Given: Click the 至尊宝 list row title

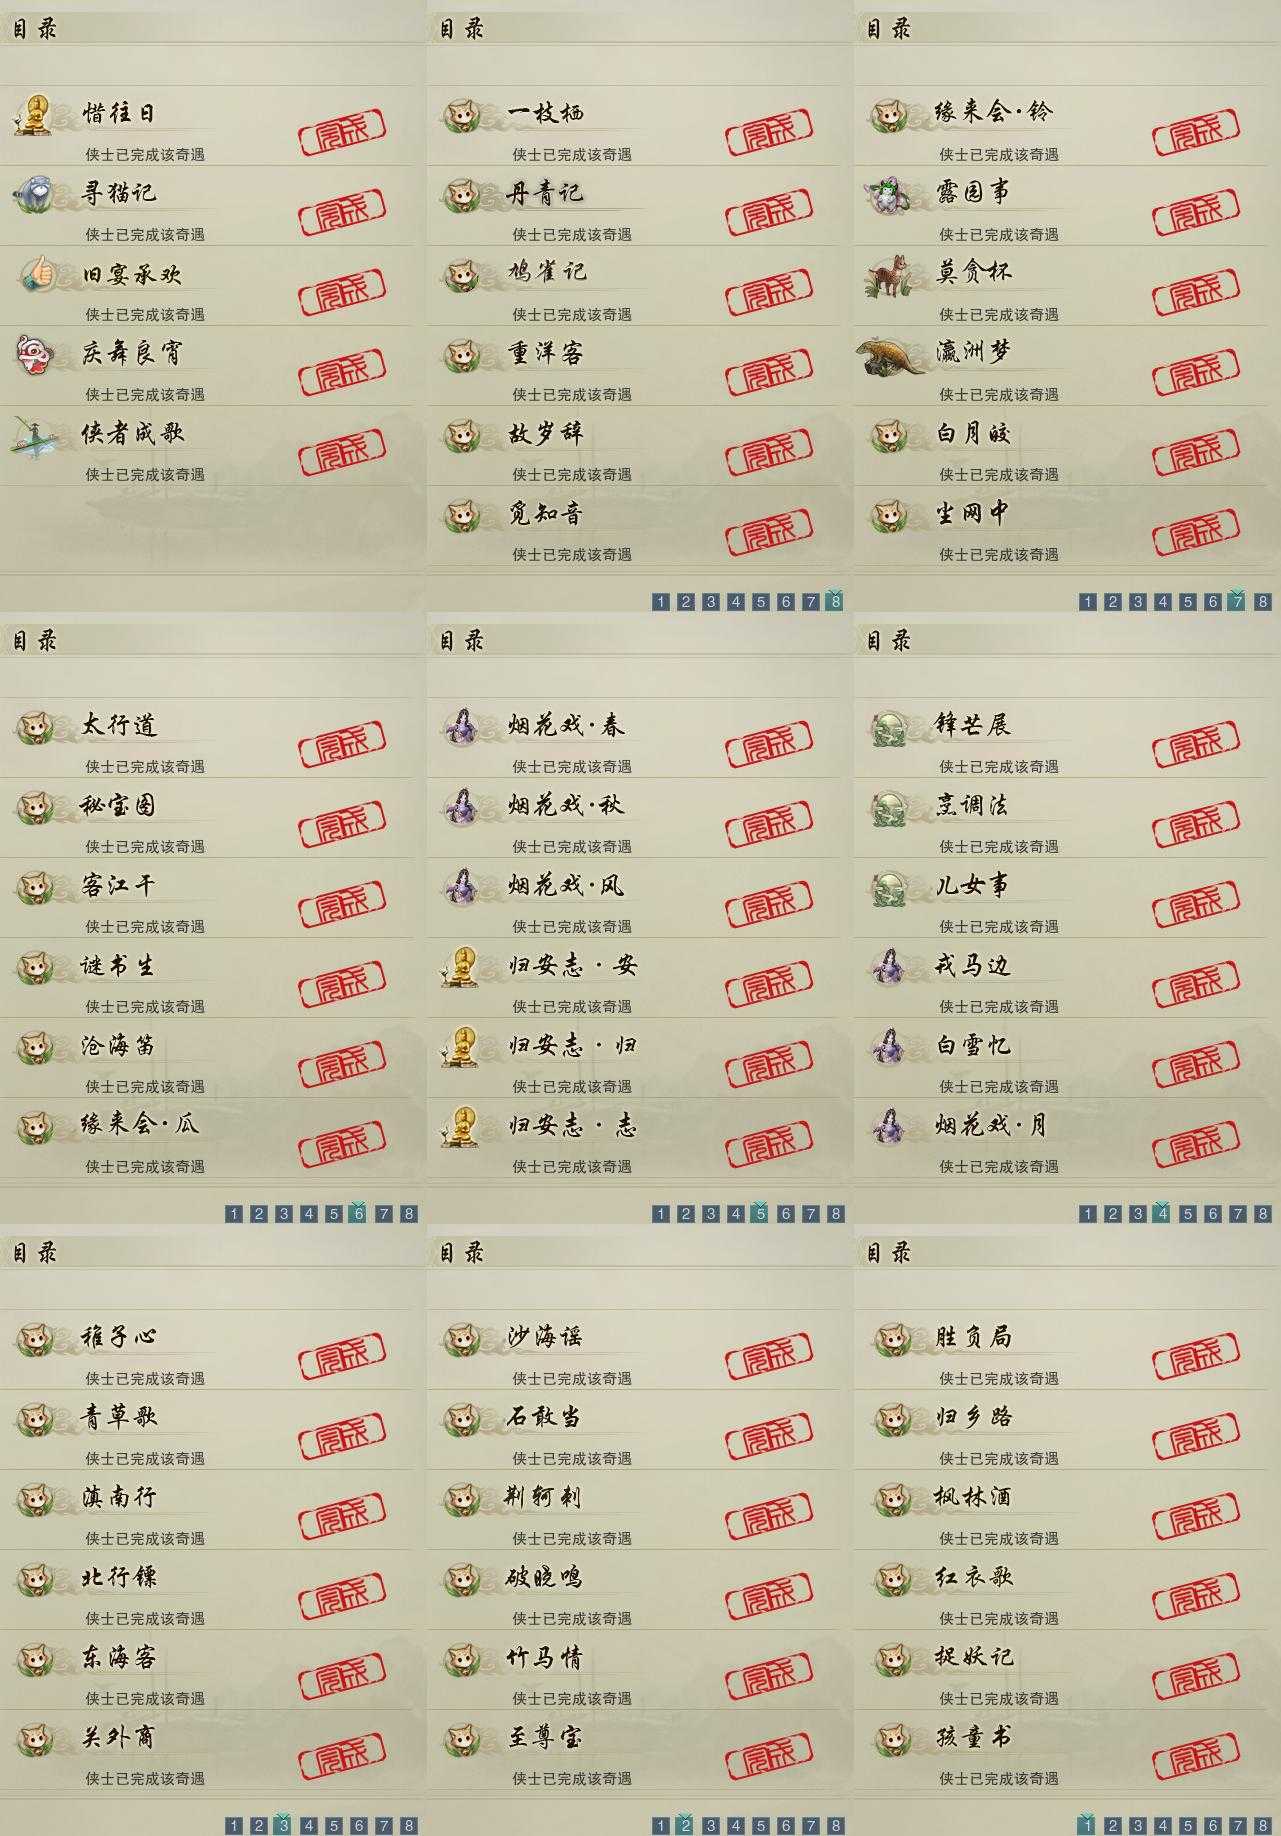Looking at the screenshot, I should pos(545,1737).
